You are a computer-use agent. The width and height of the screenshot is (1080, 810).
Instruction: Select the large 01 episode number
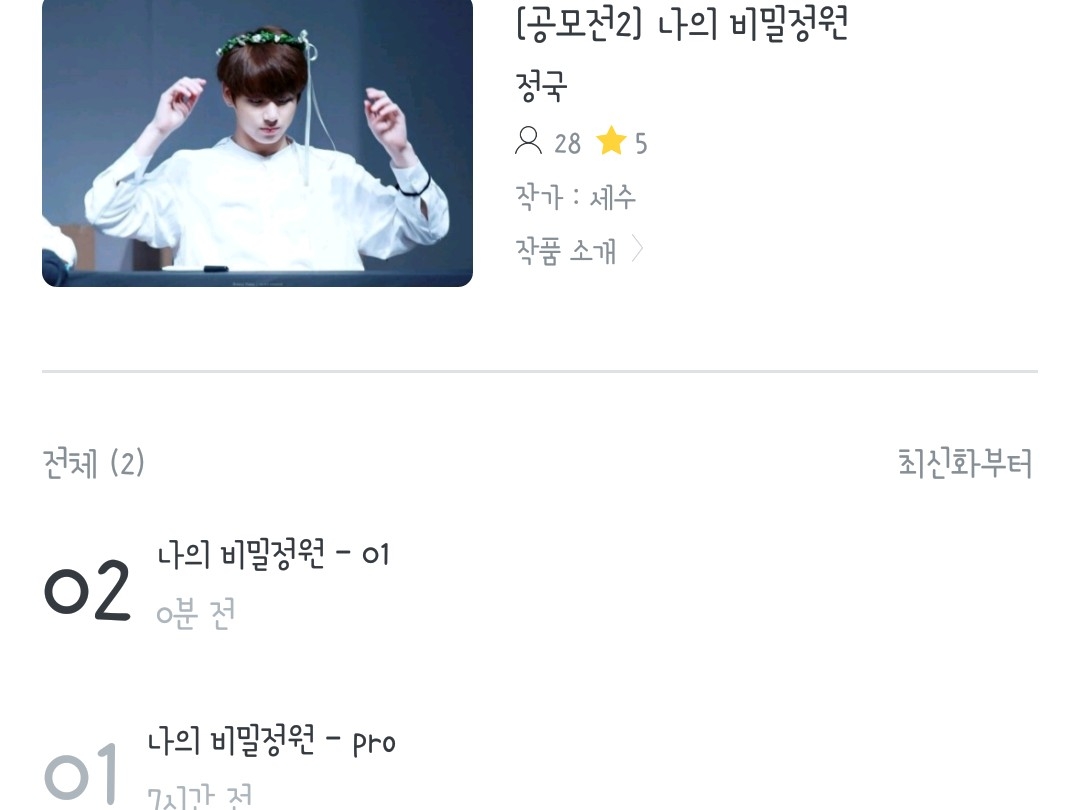tap(81, 774)
